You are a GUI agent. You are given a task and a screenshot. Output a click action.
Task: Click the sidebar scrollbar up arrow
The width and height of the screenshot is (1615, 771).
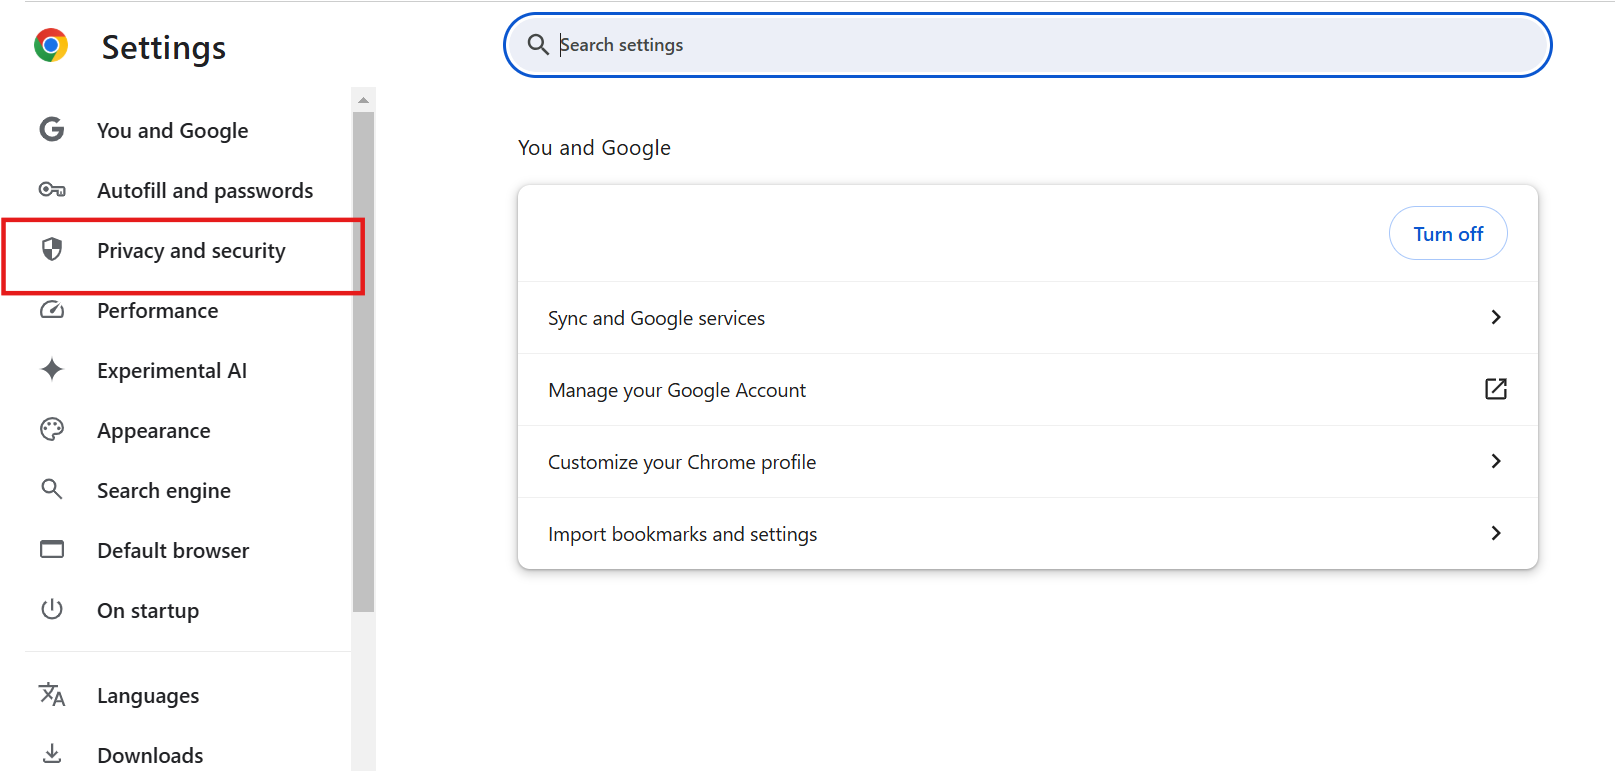[364, 100]
